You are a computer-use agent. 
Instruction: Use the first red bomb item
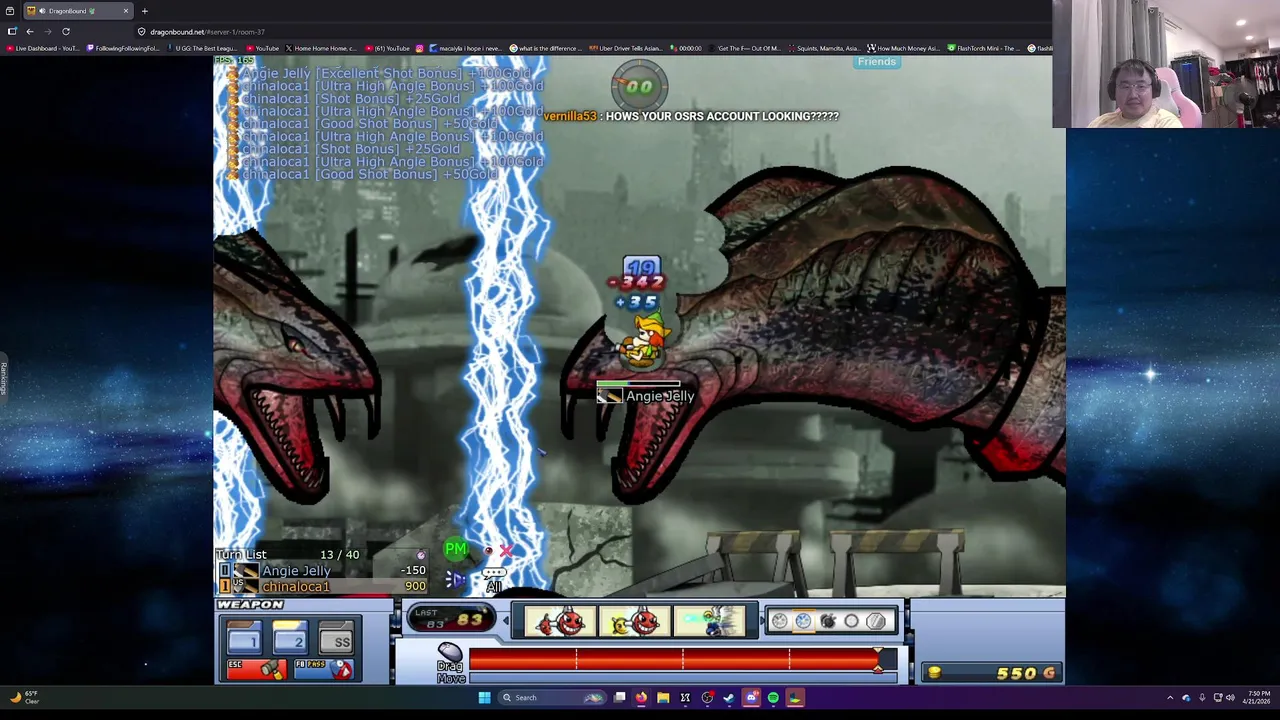[560, 621]
